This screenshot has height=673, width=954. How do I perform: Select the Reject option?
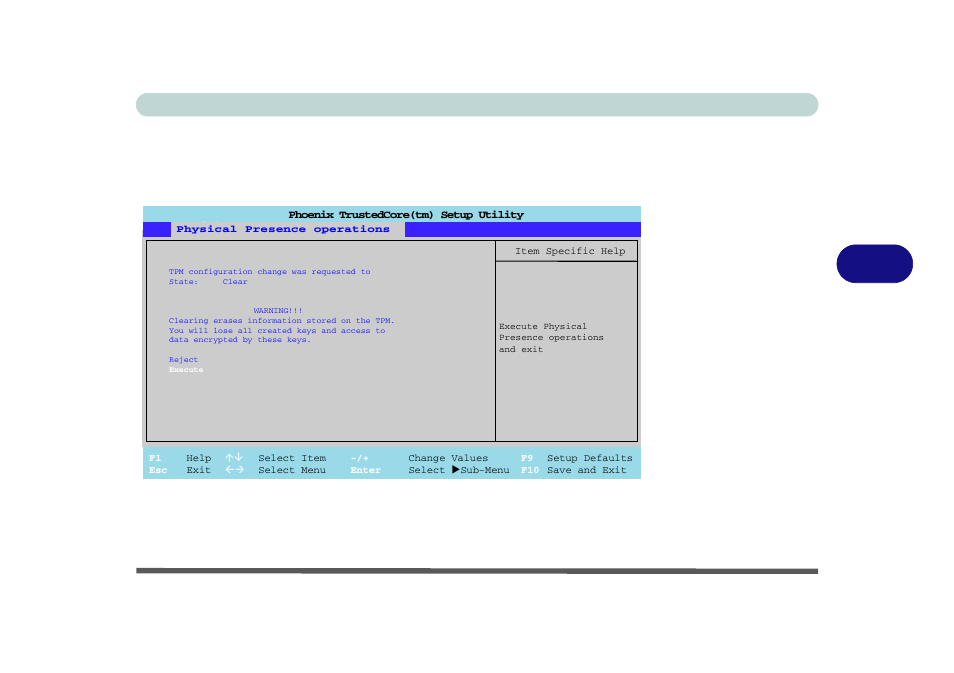(x=183, y=360)
